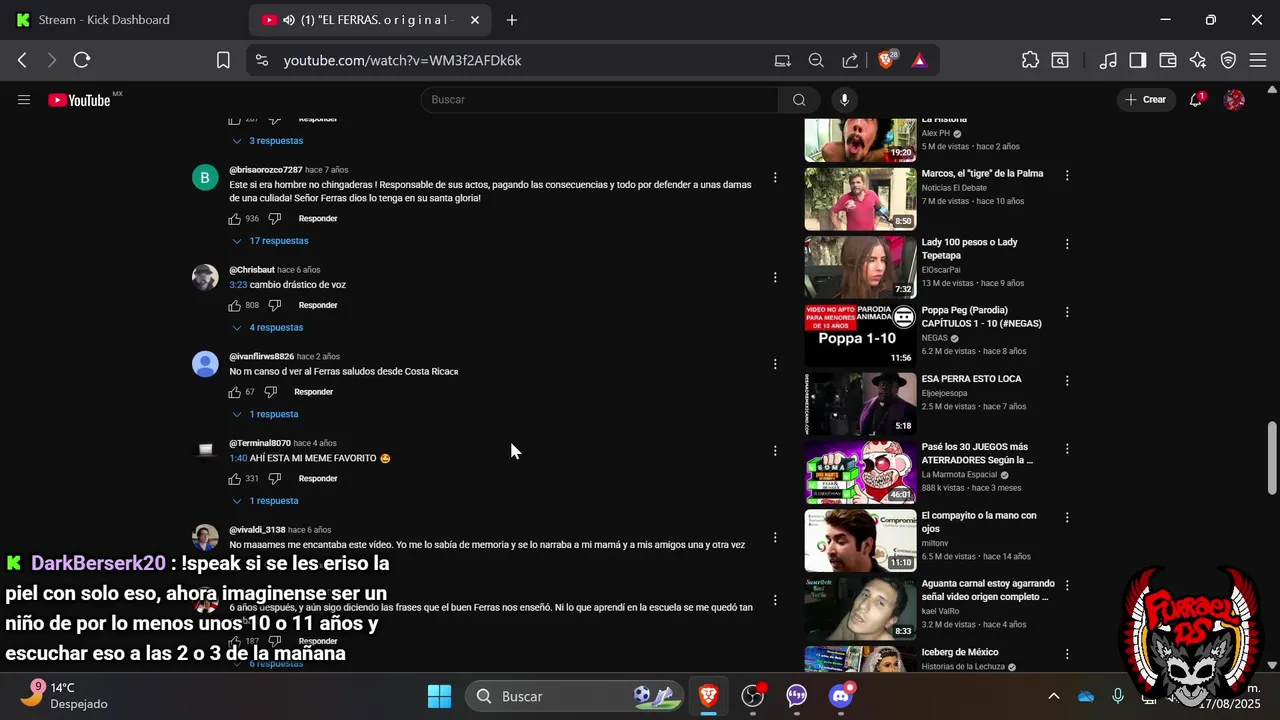Screen dimensions: 1280x720
Task: Open ESA PERRA ESTO LOCA video thumbnail
Action: (x=860, y=404)
